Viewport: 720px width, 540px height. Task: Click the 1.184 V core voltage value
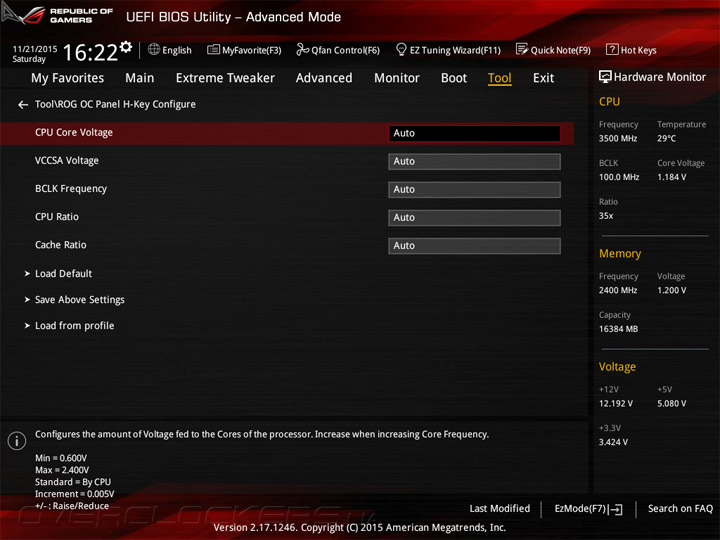pos(671,177)
